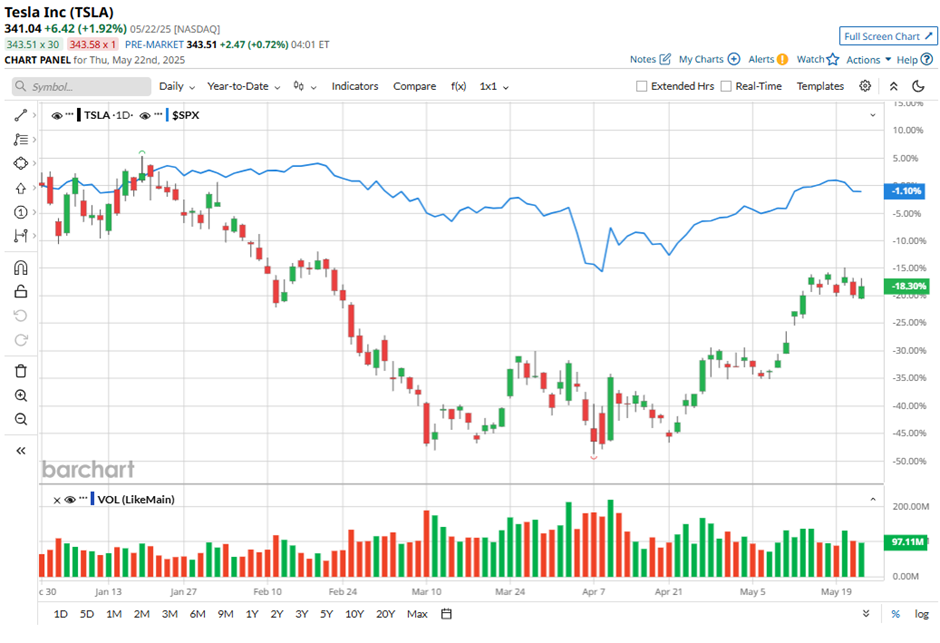Pick the arrow marker tool
The width and height of the screenshot is (940, 643).
(20, 188)
